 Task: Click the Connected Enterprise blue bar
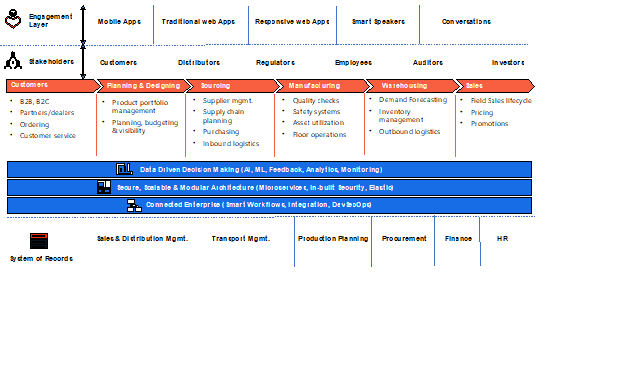pyautogui.click(x=270, y=205)
